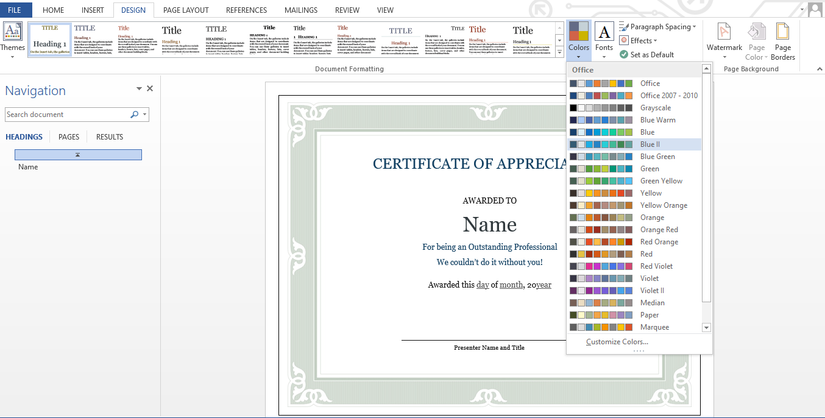
Task: Close the Navigation pane
Action: coord(150,89)
